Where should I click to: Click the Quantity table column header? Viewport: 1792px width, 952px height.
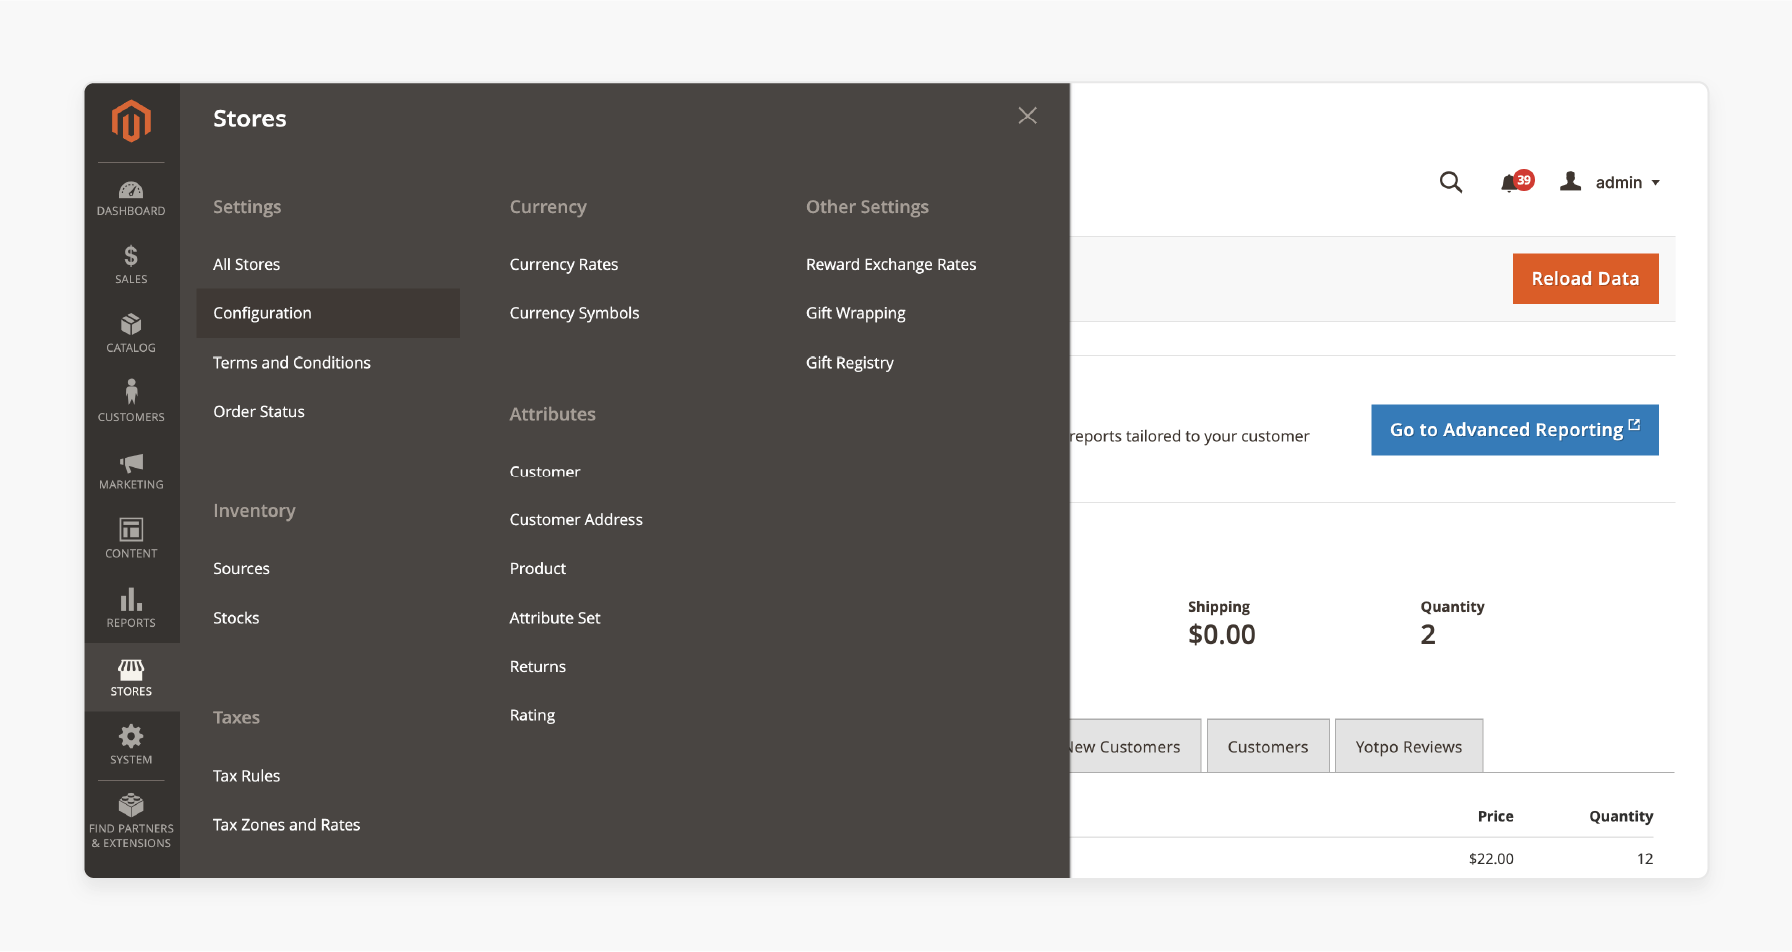[x=1621, y=816]
